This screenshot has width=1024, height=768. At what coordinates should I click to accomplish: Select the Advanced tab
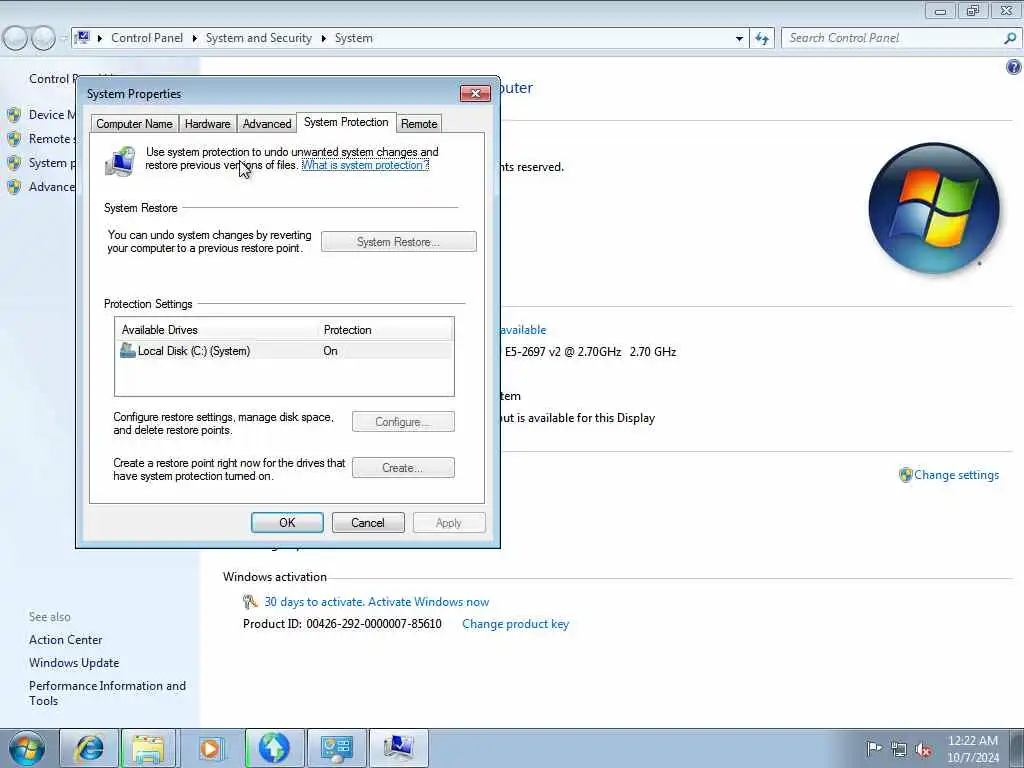(266, 123)
